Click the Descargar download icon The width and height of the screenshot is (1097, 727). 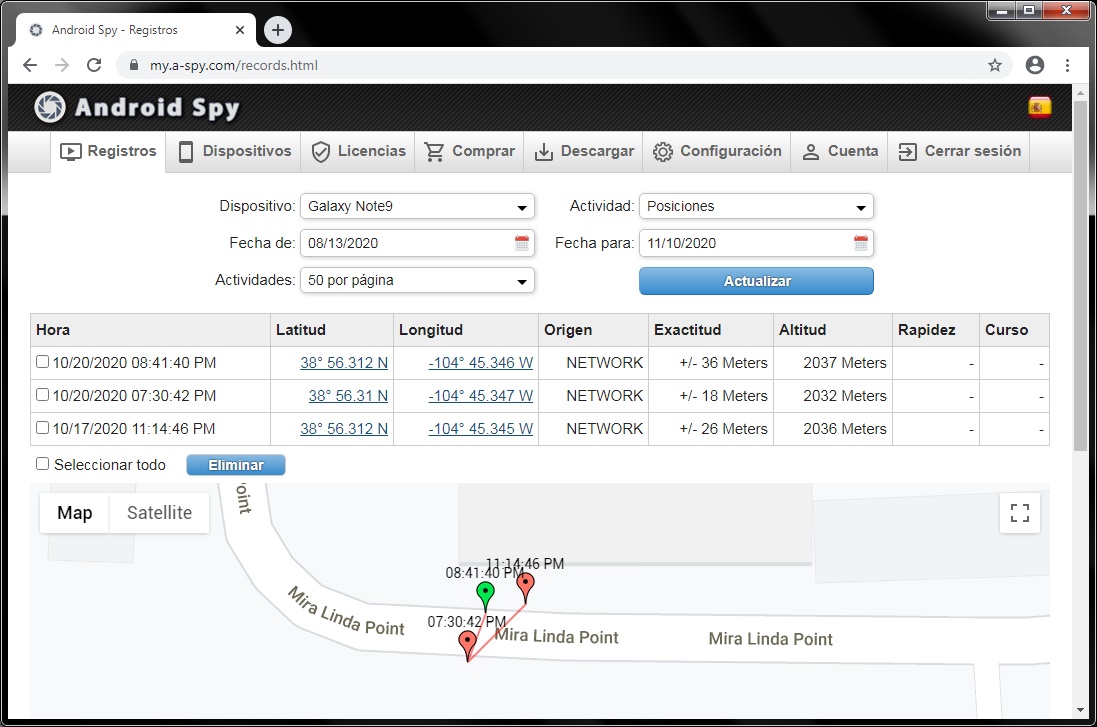[544, 152]
